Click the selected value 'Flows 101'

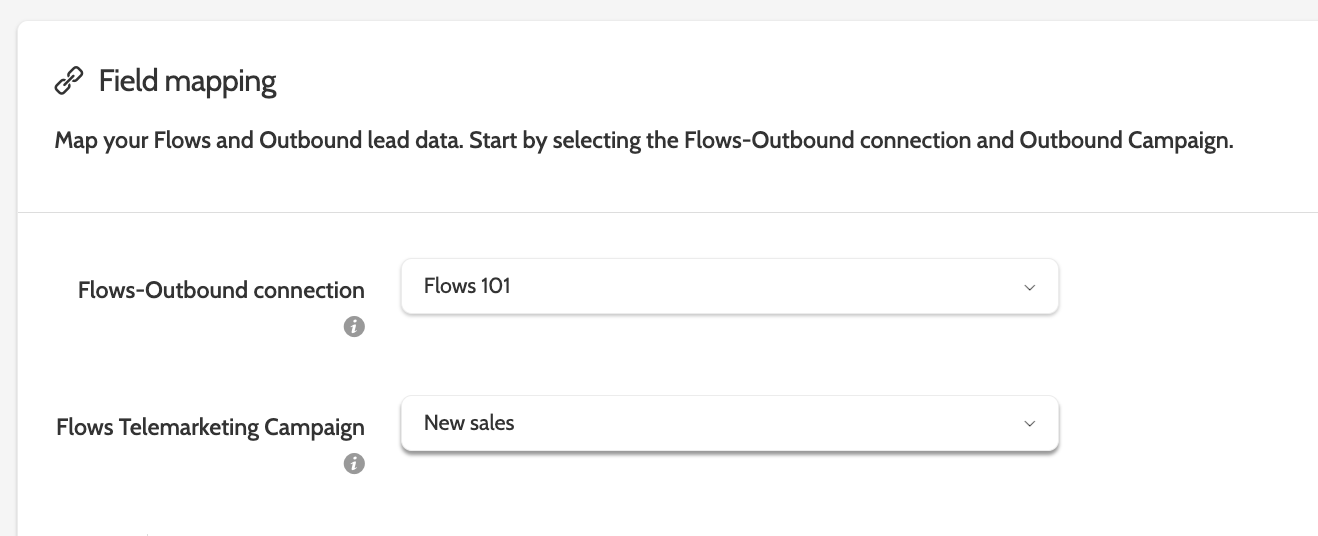(x=467, y=286)
